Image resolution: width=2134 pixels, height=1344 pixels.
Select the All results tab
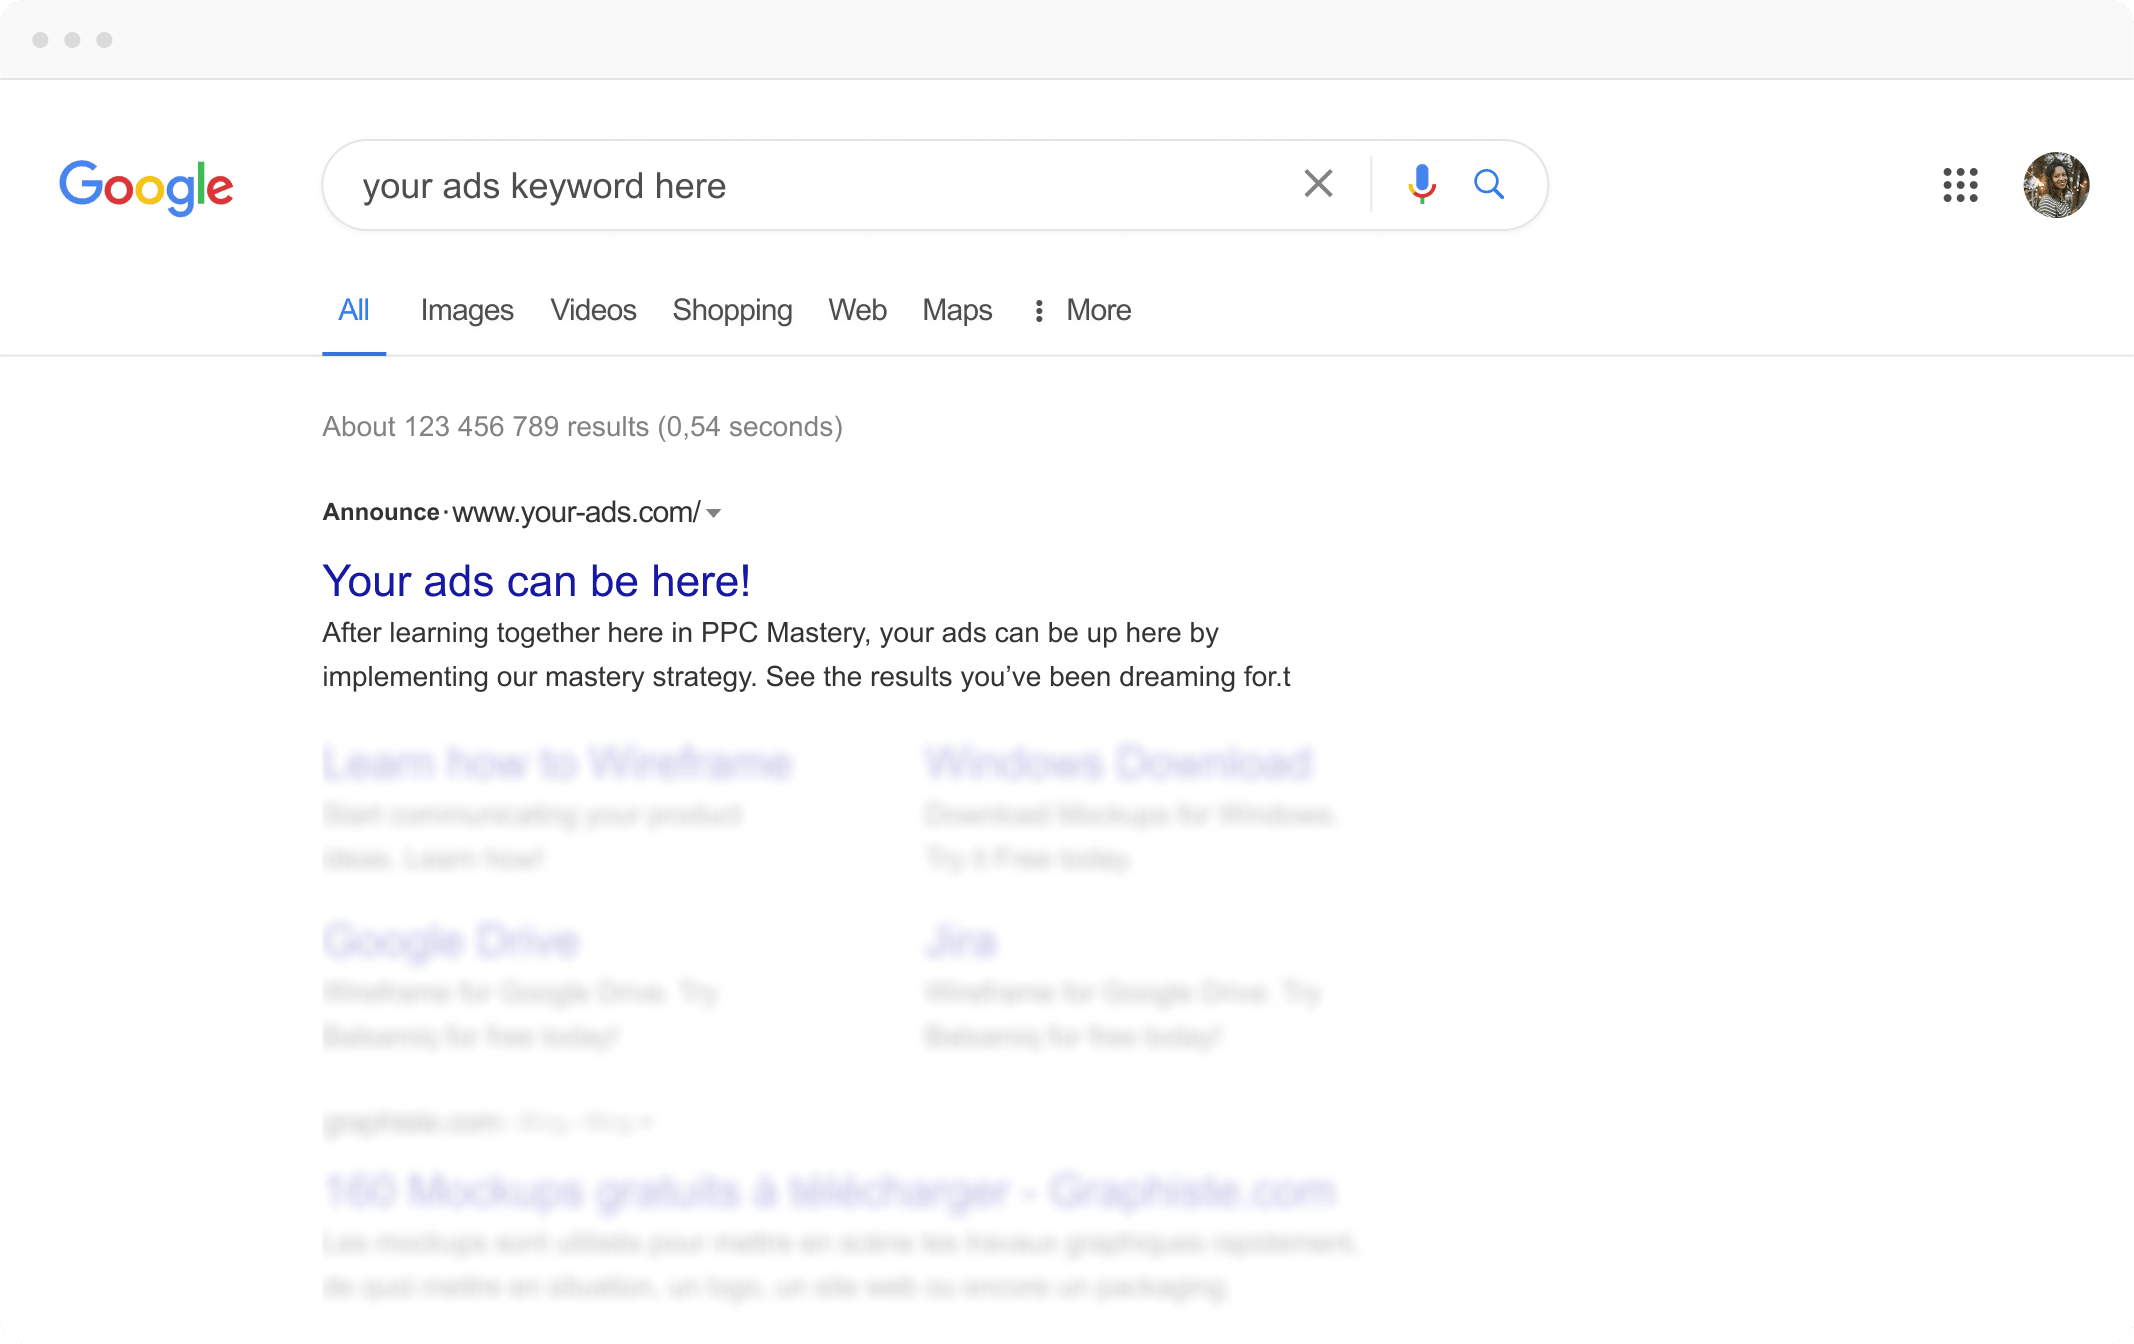click(354, 311)
